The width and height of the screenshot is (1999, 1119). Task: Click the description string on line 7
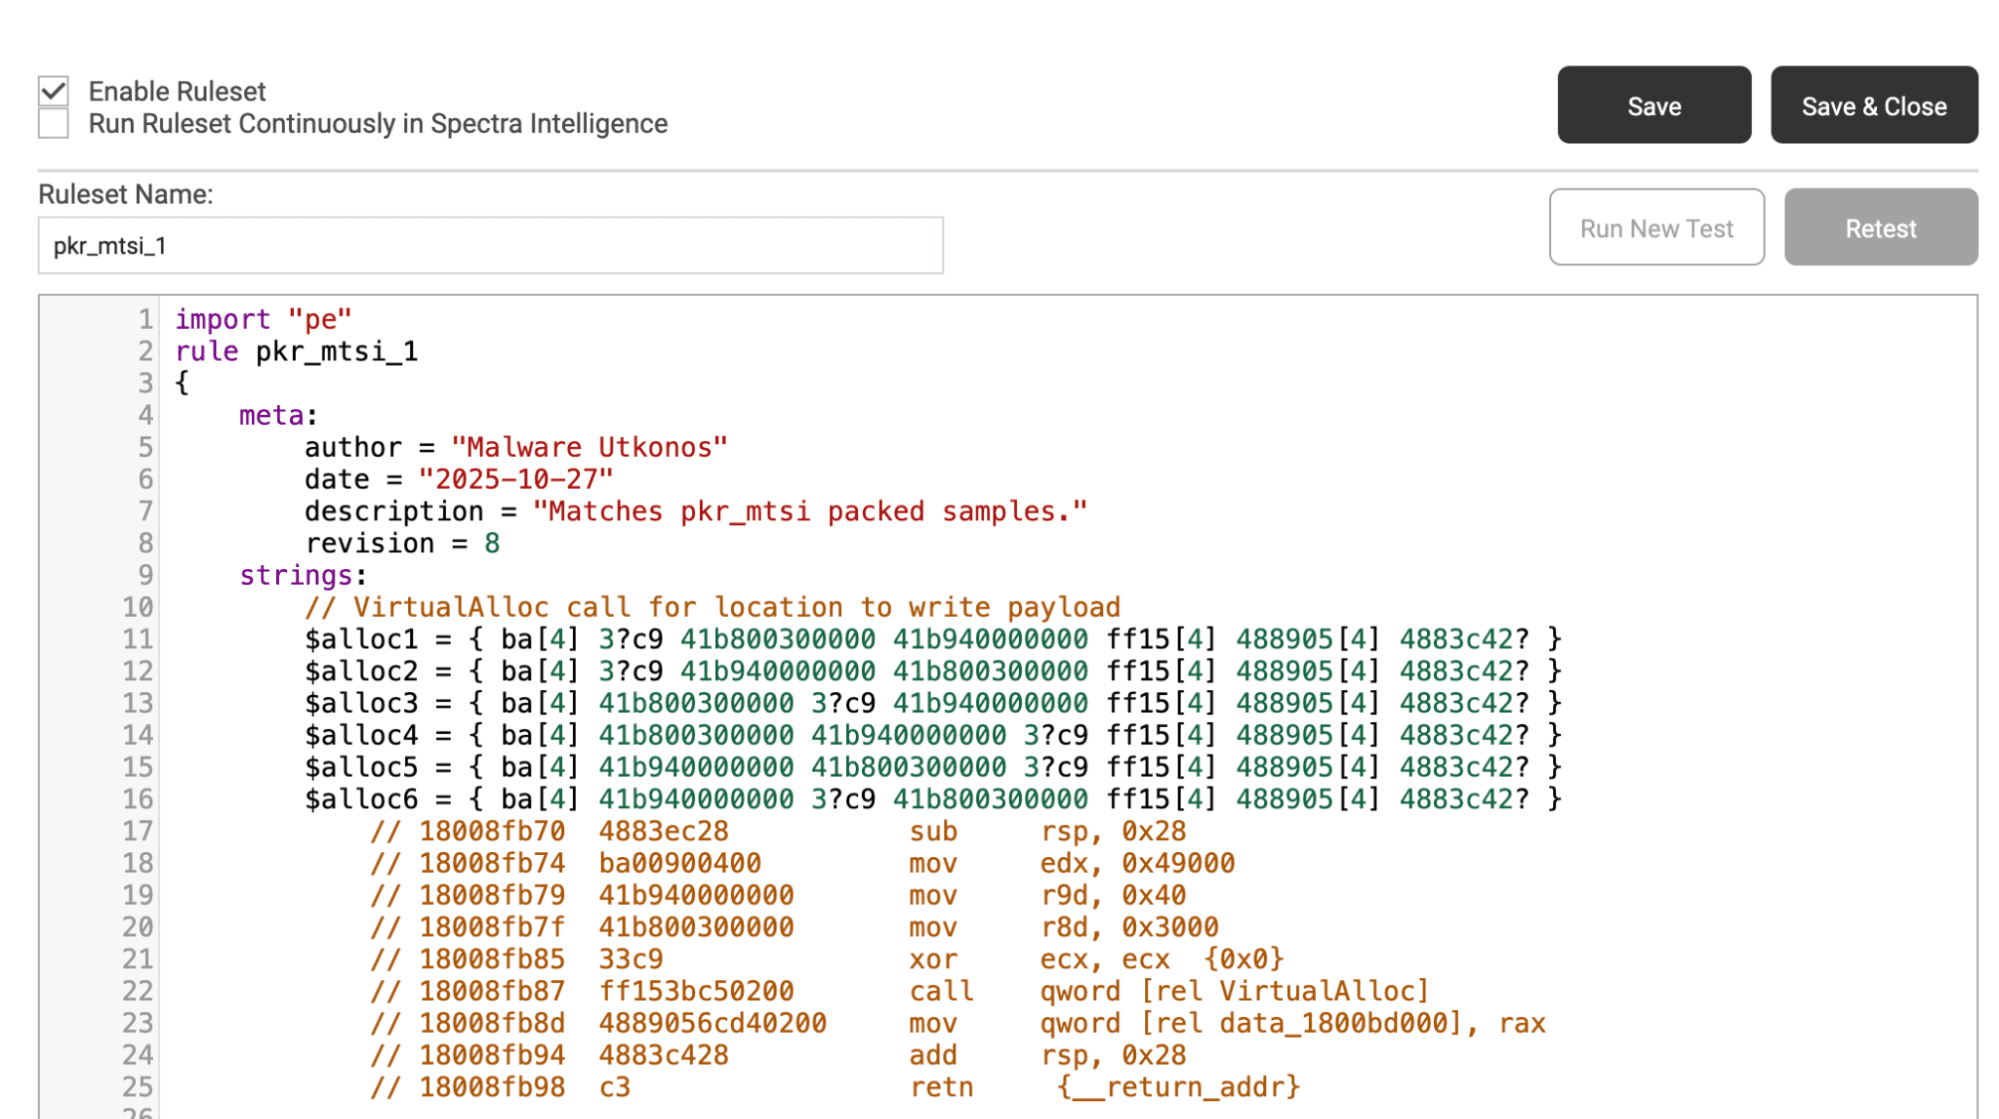tap(808, 511)
